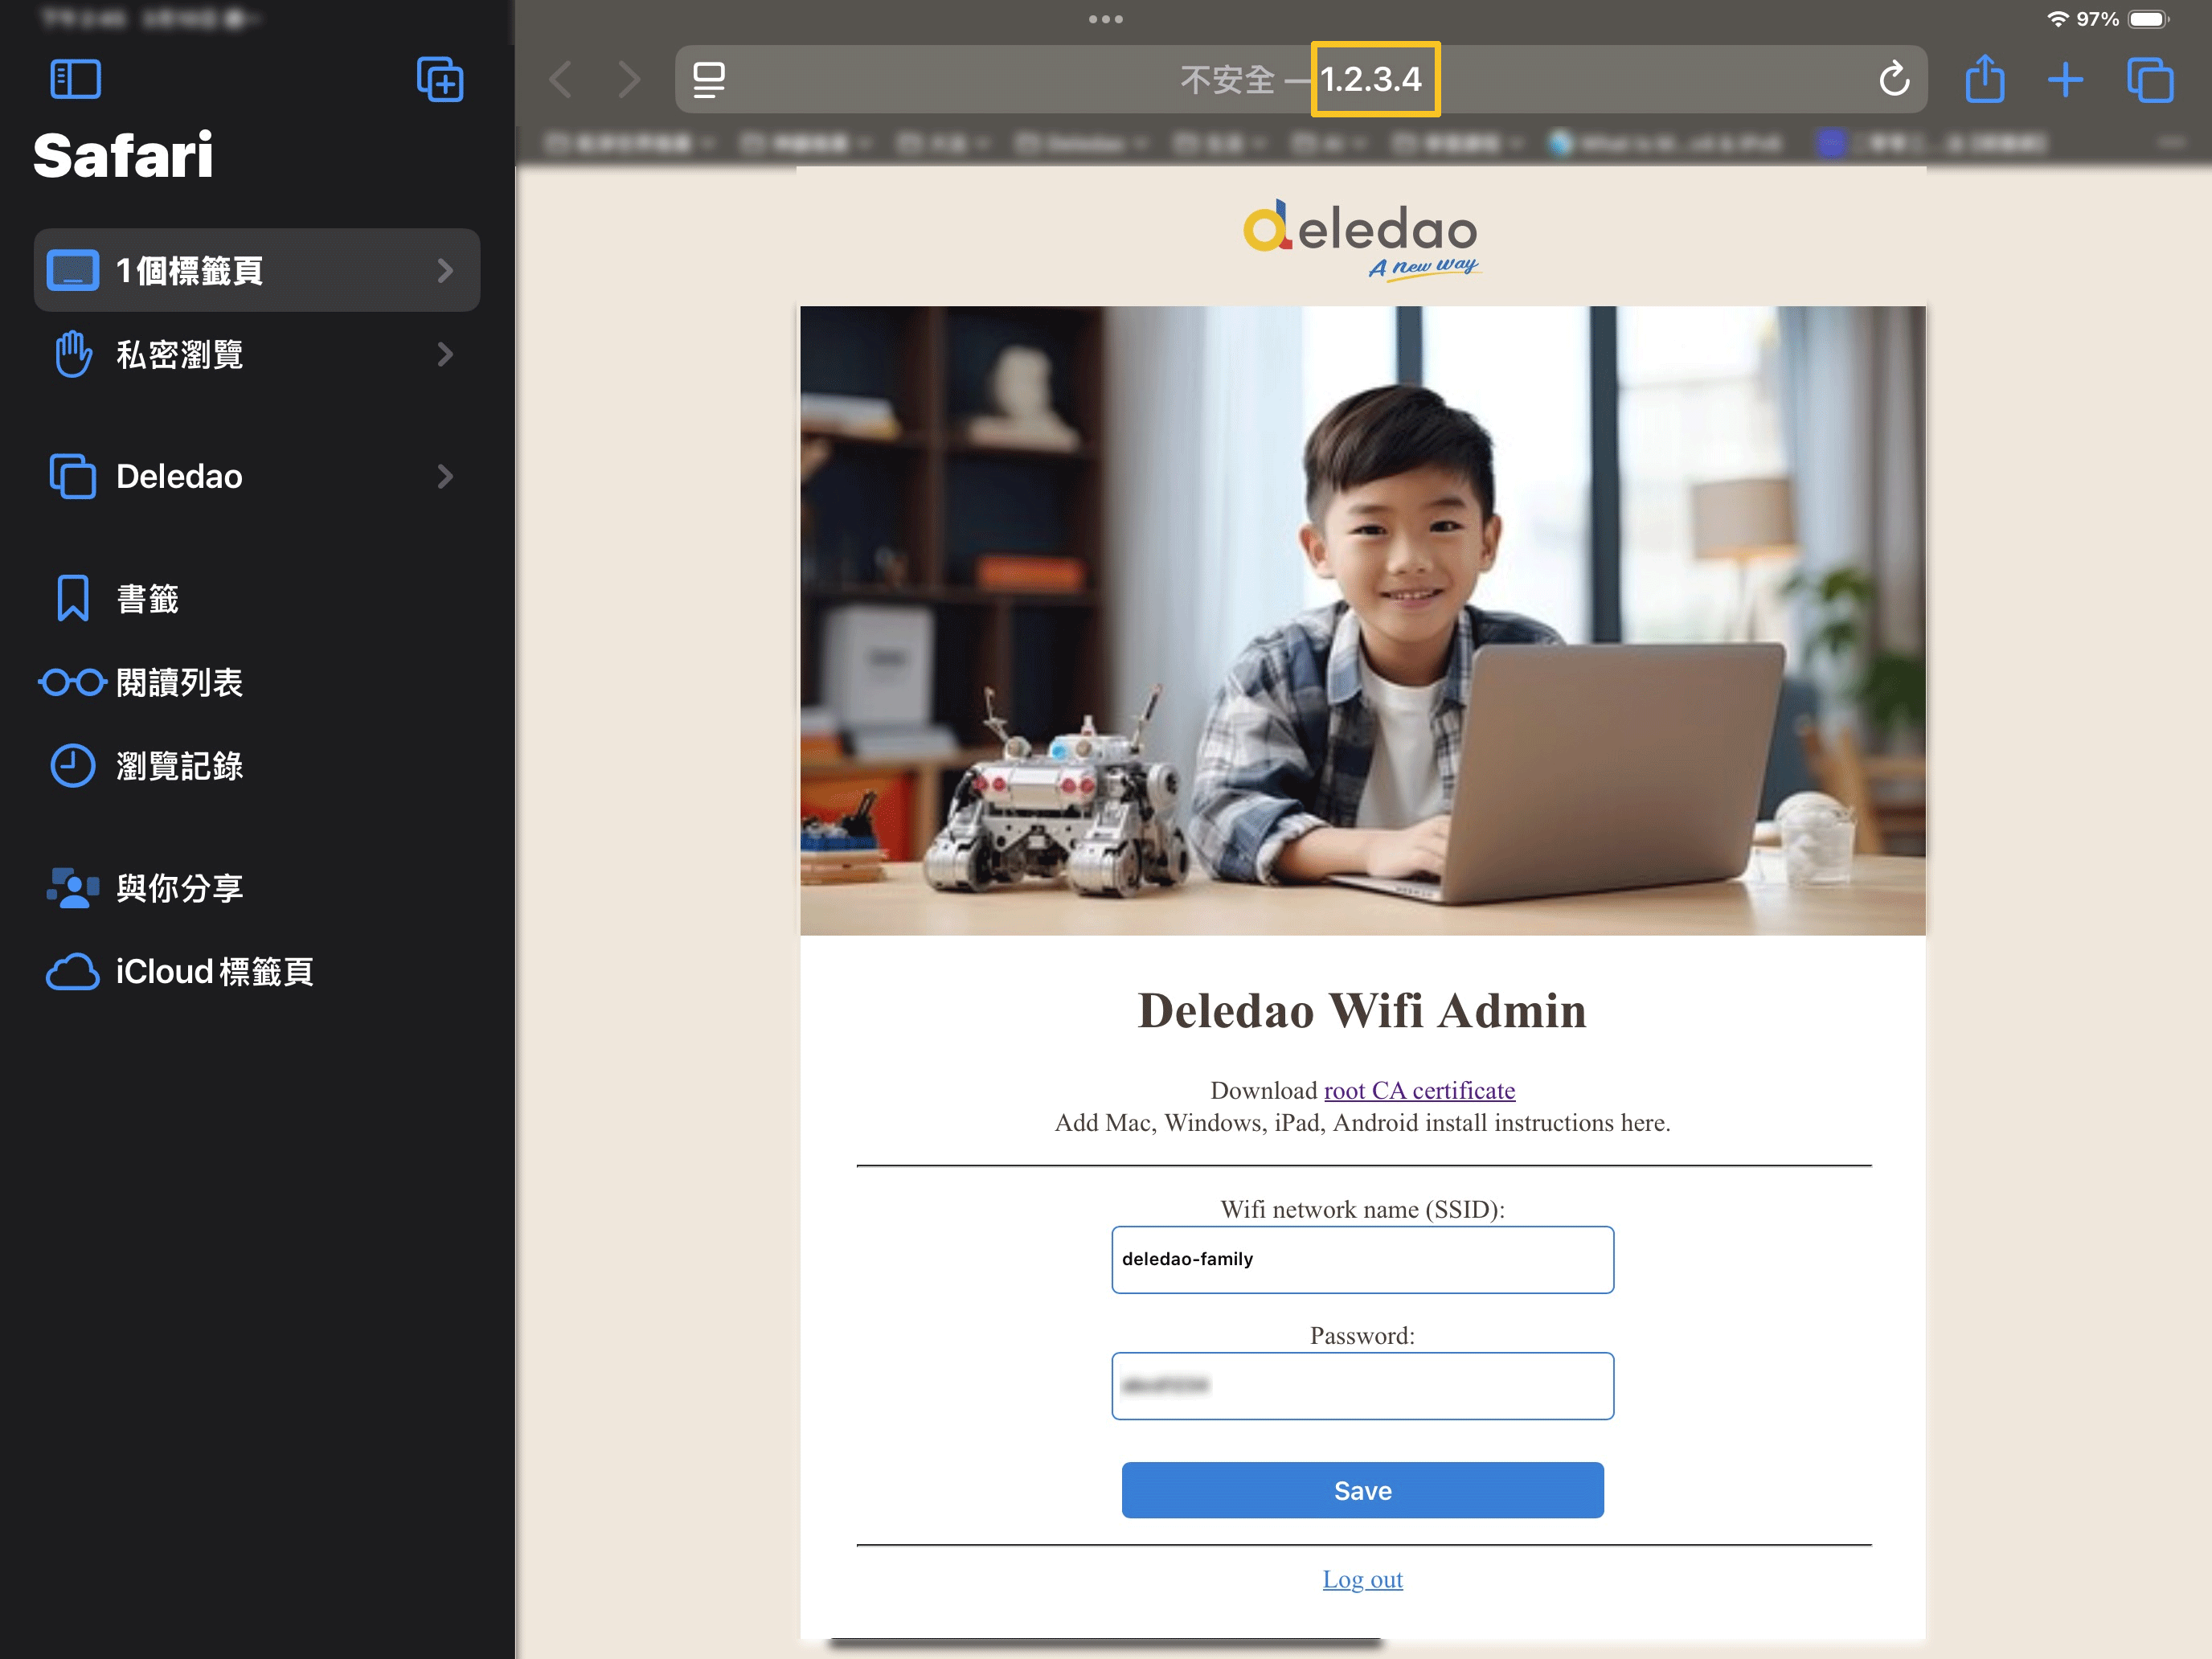Click the cloud icon for iCloud tabs
2212x1659 pixels.
(72, 971)
